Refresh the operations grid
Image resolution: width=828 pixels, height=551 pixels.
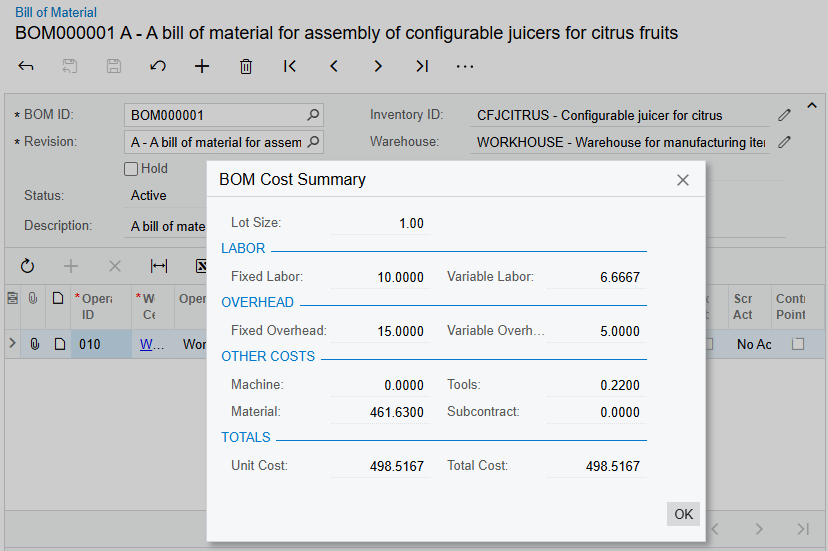coord(27,266)
